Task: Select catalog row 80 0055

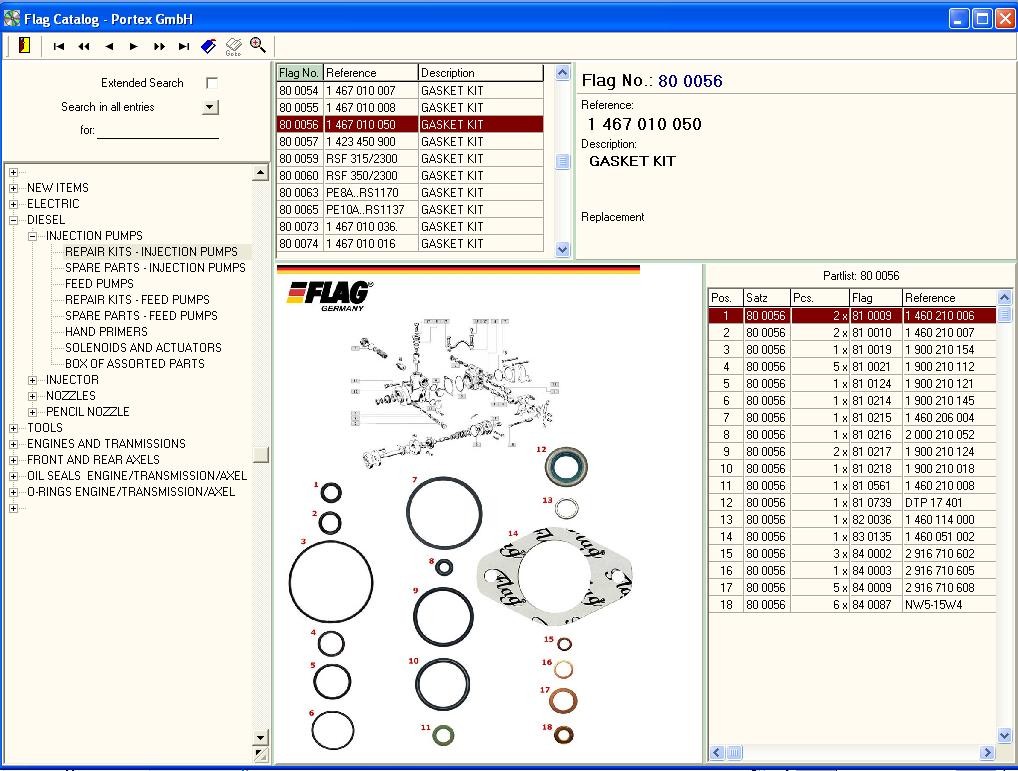Action: point(410,108)
